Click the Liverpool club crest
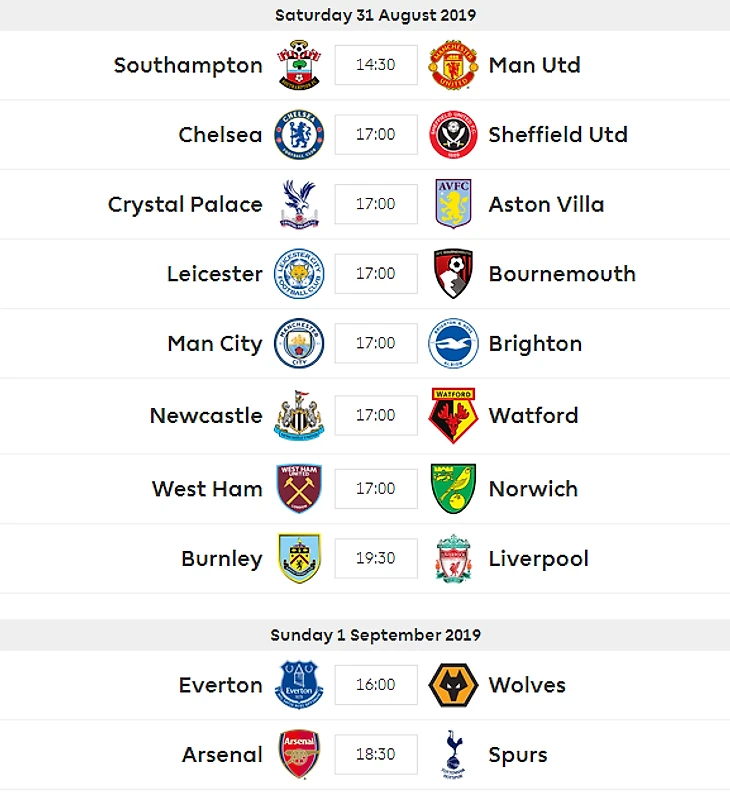The height and width of the screenshot is (800, 730). (453, 559)
